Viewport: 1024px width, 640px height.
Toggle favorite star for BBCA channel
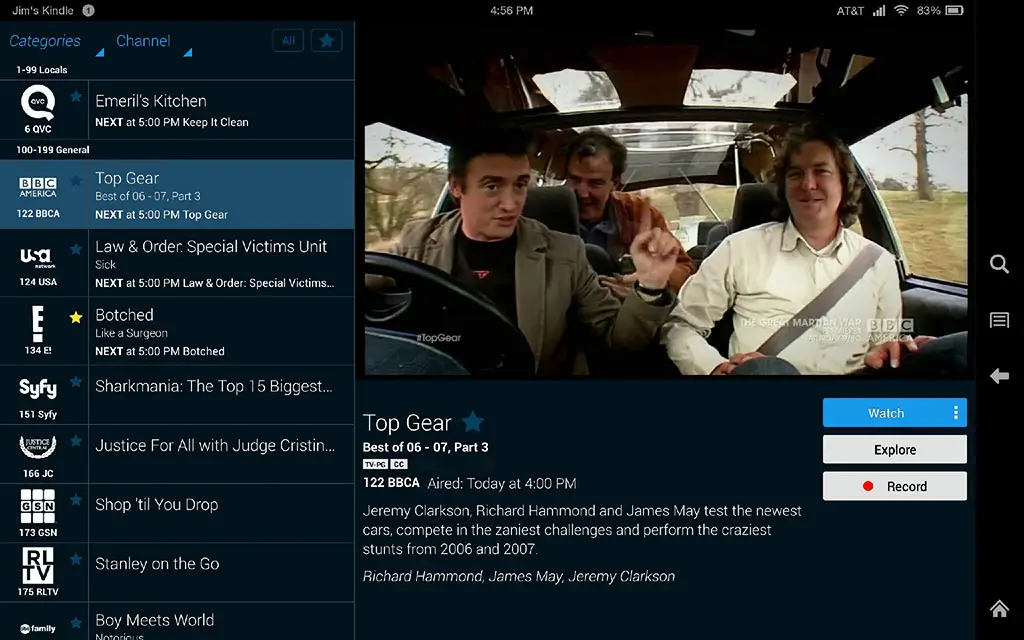click(76, 180)
